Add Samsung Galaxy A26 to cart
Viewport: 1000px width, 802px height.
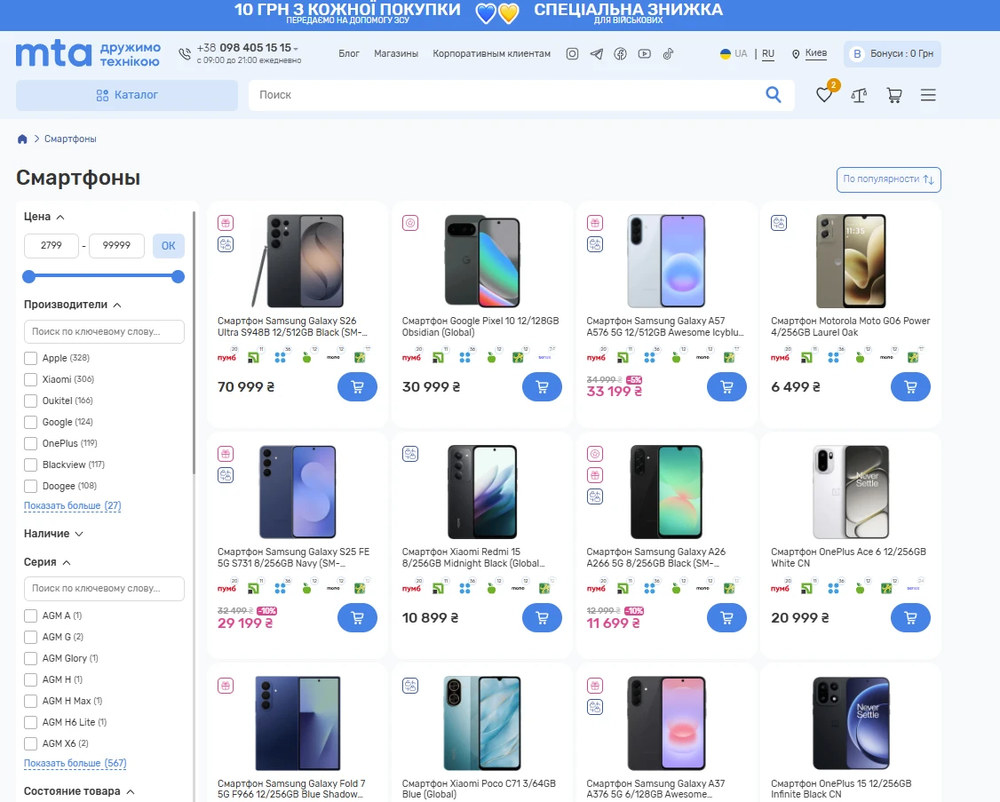(x=726, y=618)
